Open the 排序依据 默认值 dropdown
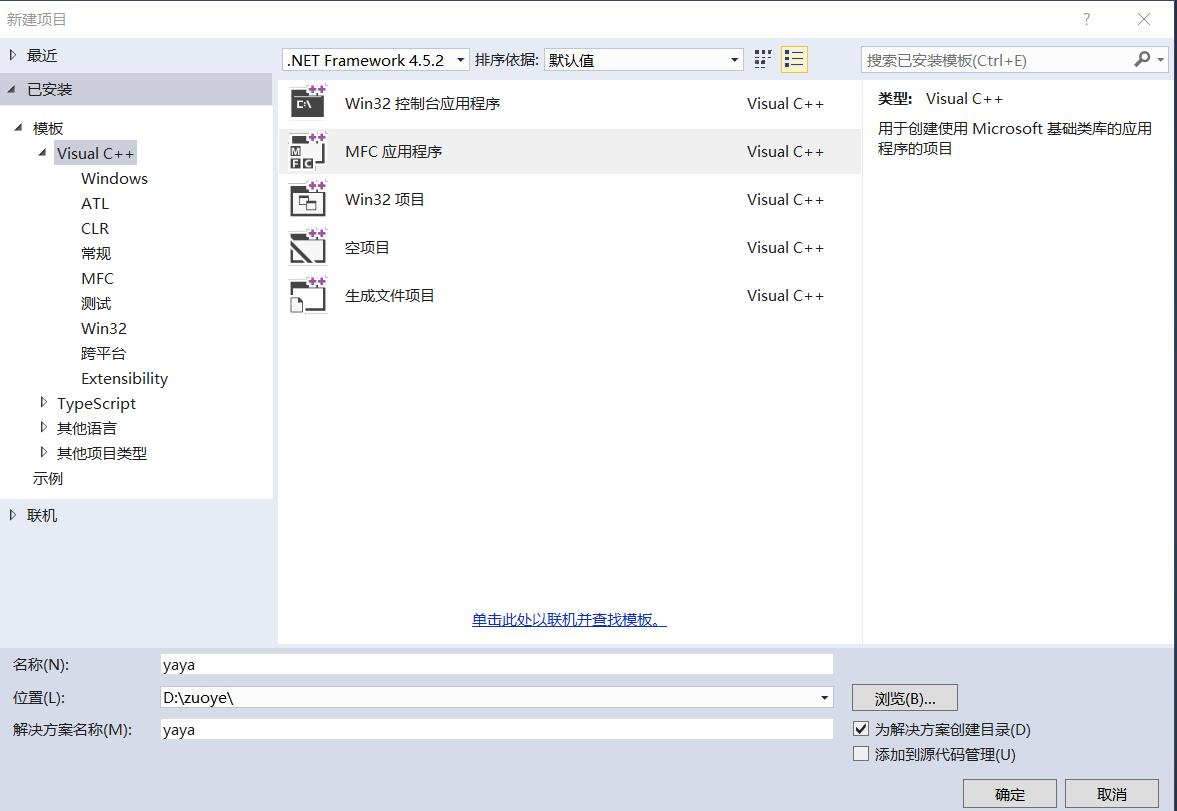Screen dimensions: 1177x811 pos(643,60)
